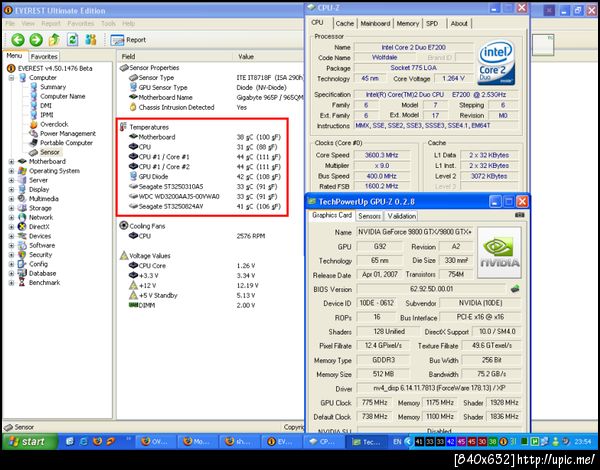Viewport: 600px width, 470px height.
Task: Click the Field column header
Action: (174, 57)
